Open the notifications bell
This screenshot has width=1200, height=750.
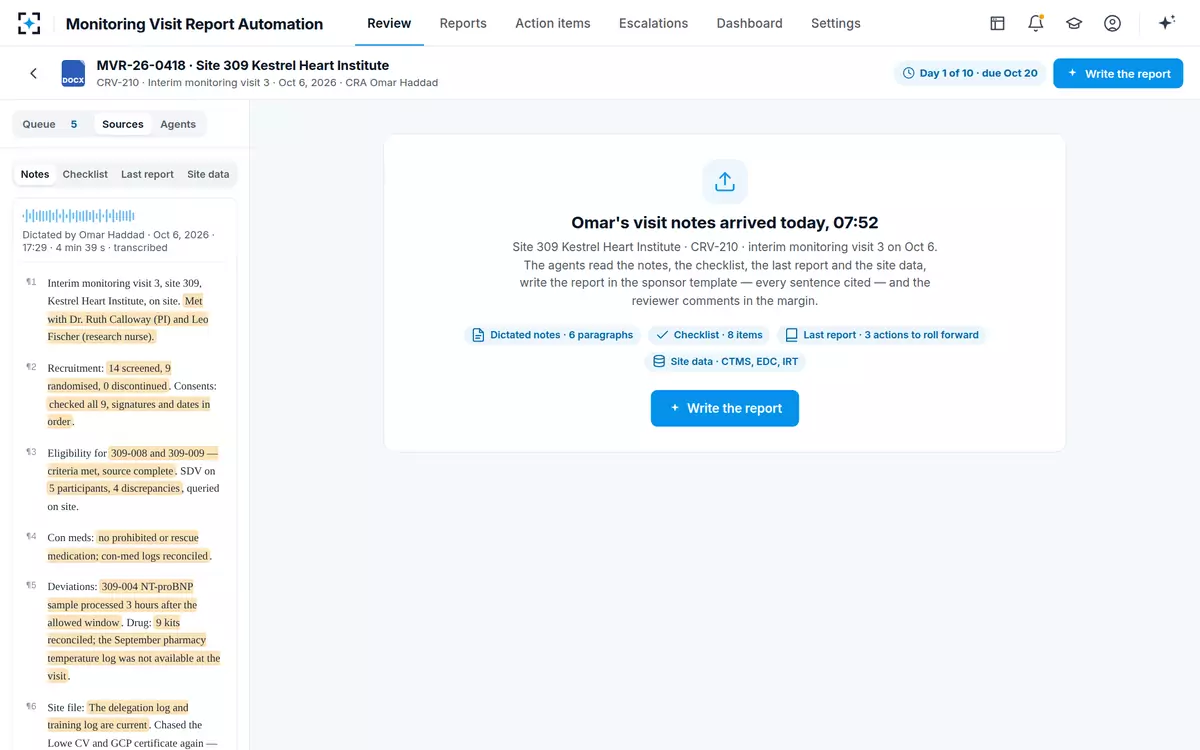1036,23
